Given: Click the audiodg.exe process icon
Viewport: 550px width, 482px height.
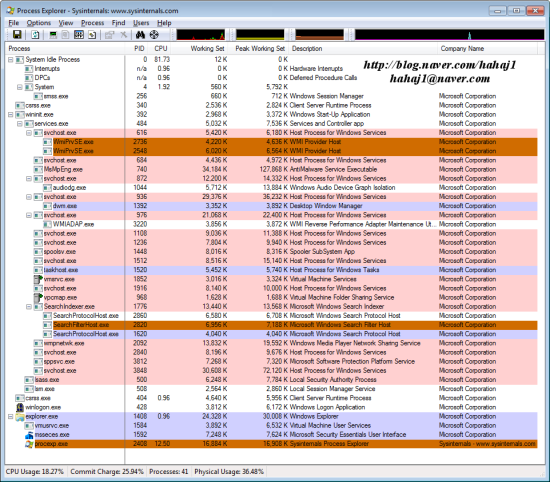Looking at the screenshot, I should click(x=47, y=188).
